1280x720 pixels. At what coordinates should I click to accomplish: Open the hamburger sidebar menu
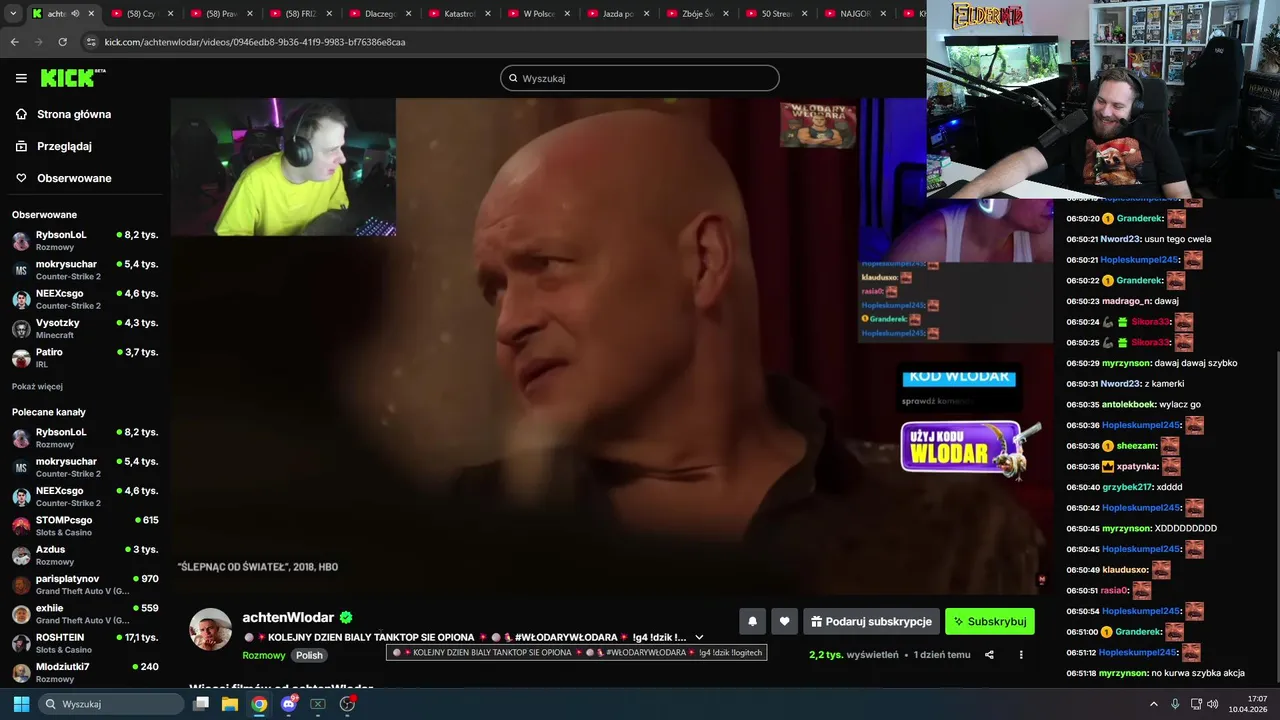[x=21, y=78]
